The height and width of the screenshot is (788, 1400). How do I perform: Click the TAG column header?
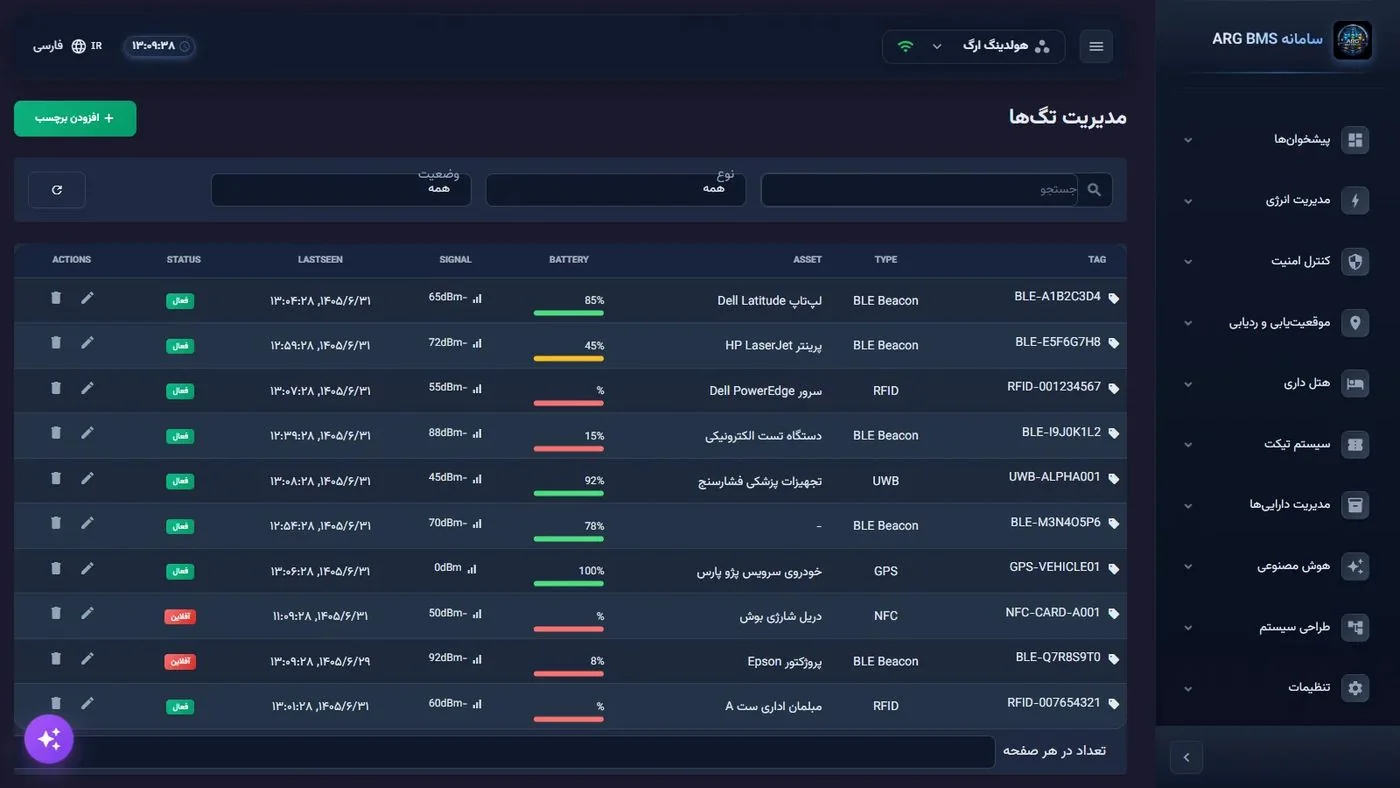(x=1097, y=260)
